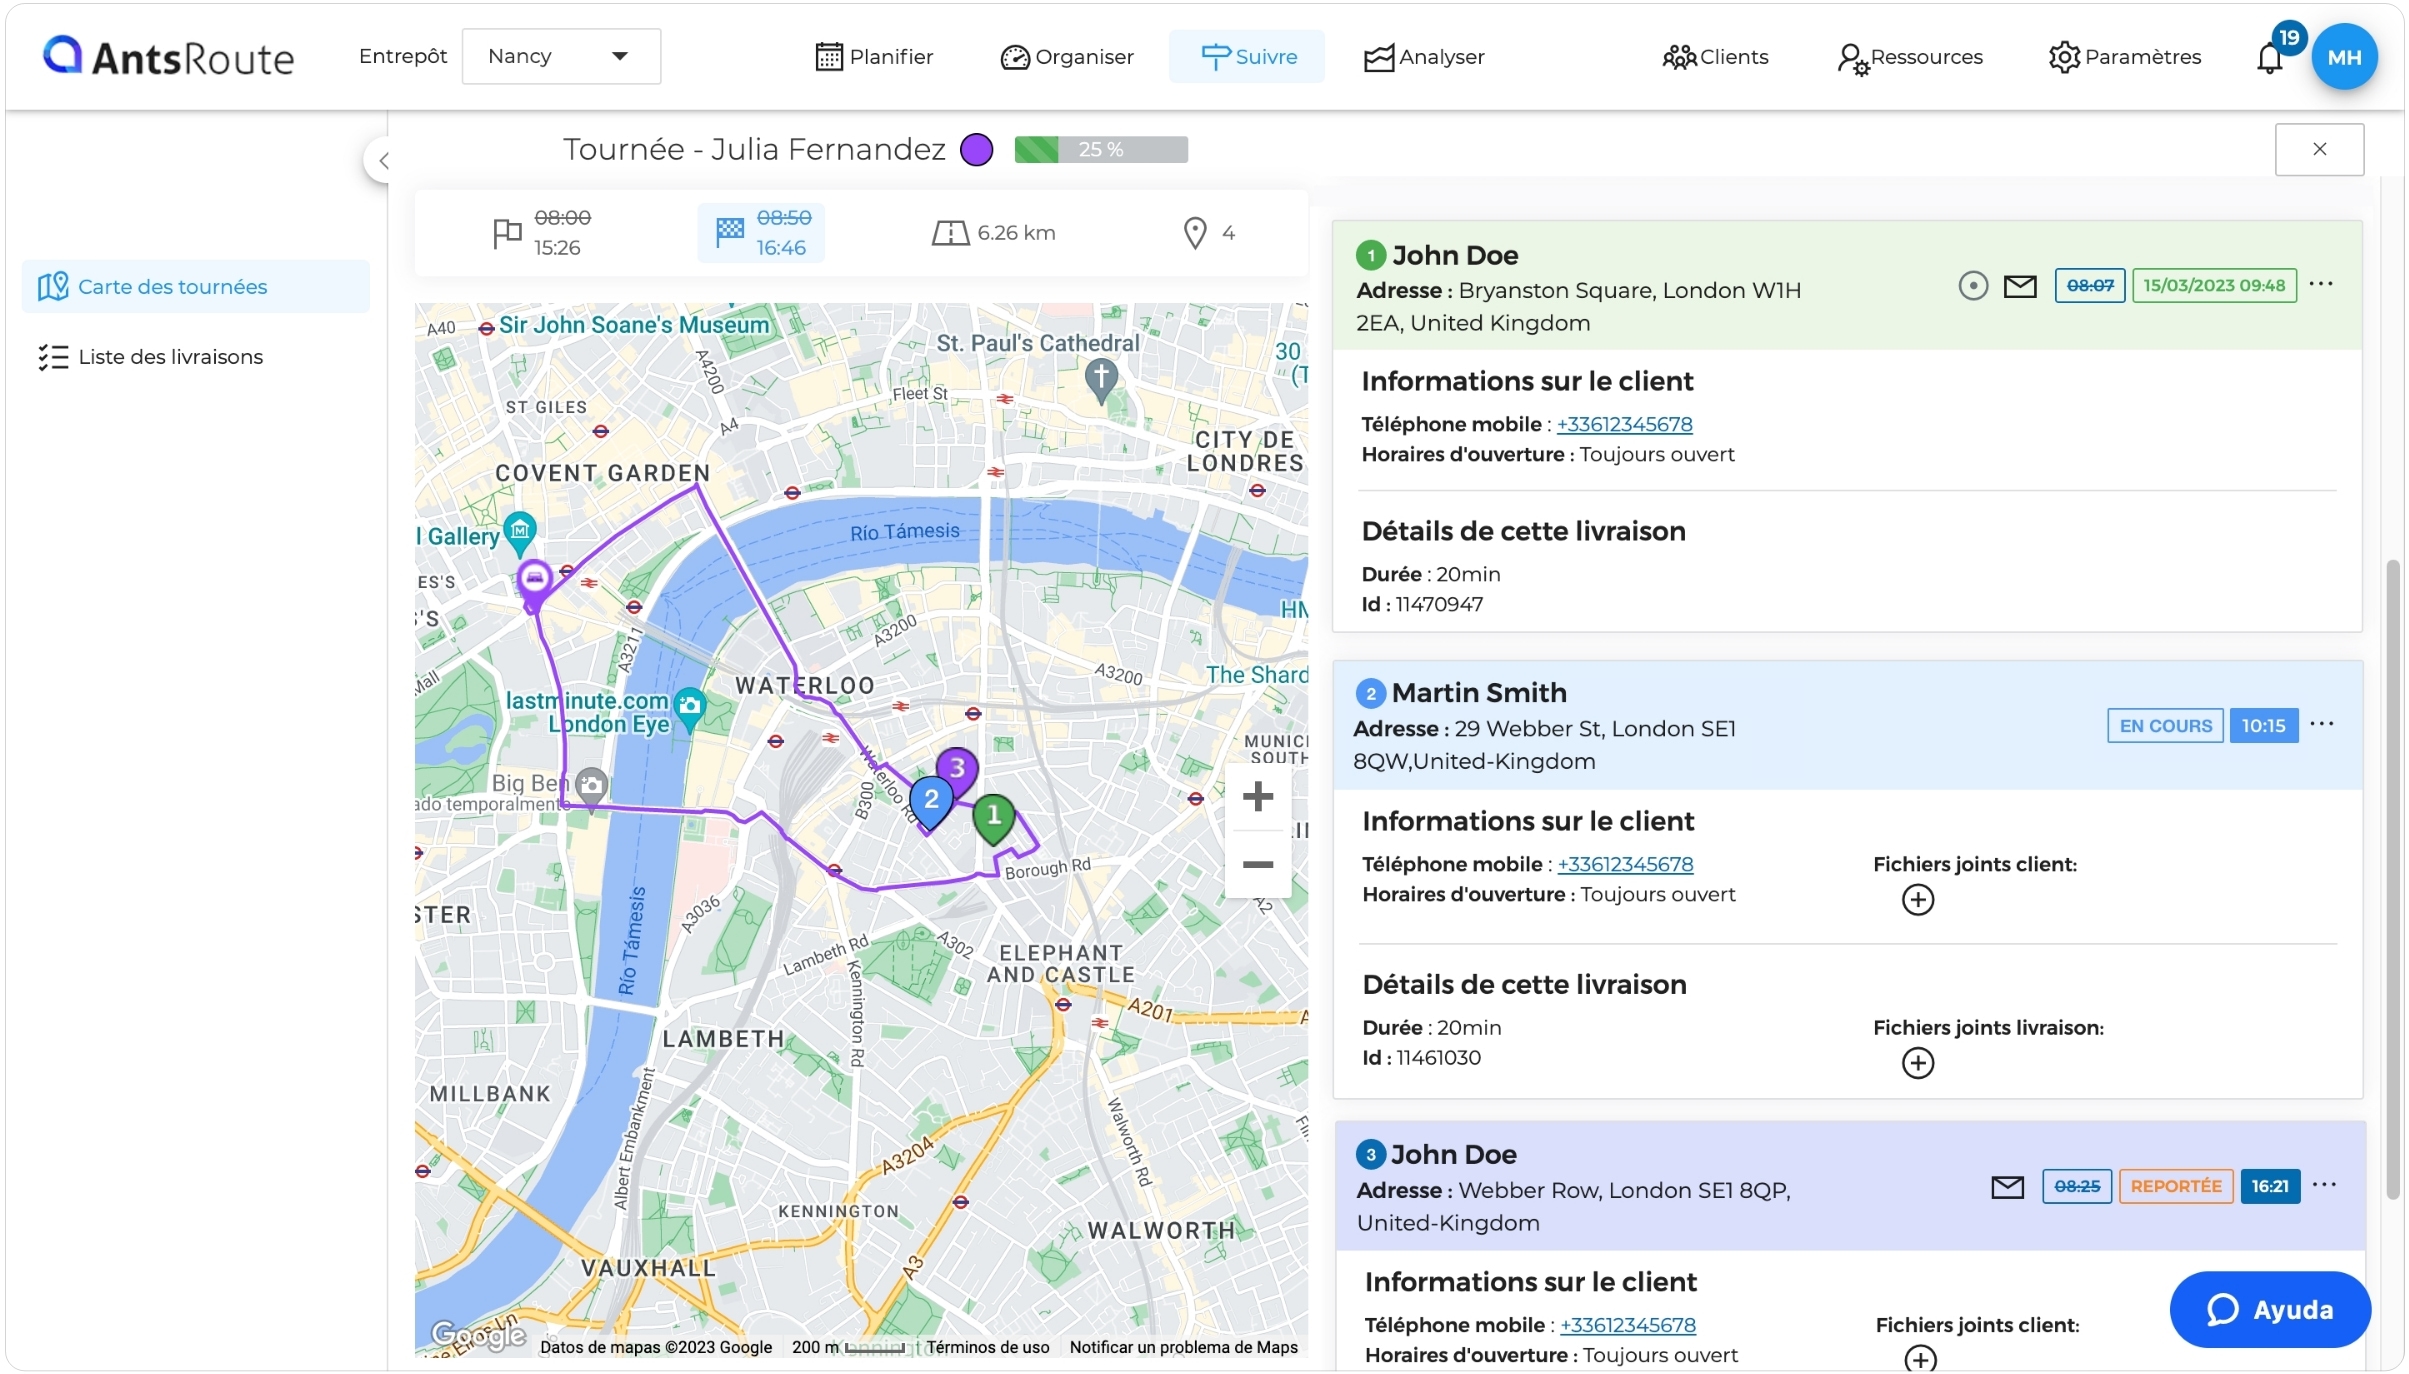Screen dimensions: 2409x1374
Task: Click envelope icon on John Doe stop 3
Action: 2007,1187
